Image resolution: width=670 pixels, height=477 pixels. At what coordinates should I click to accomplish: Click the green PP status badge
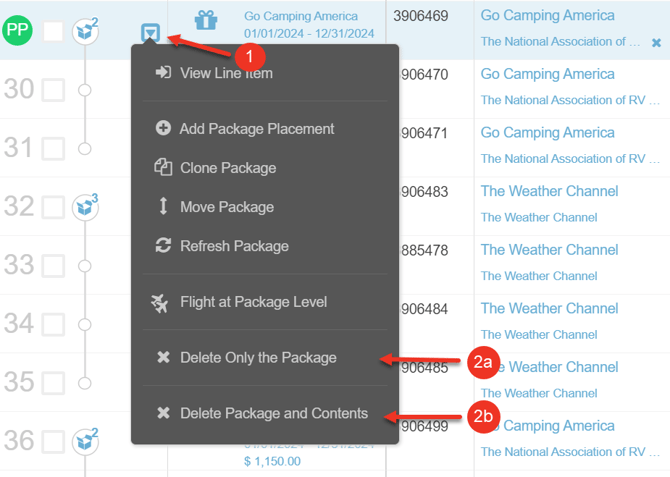pyautogui.click(x=17, y=30)
